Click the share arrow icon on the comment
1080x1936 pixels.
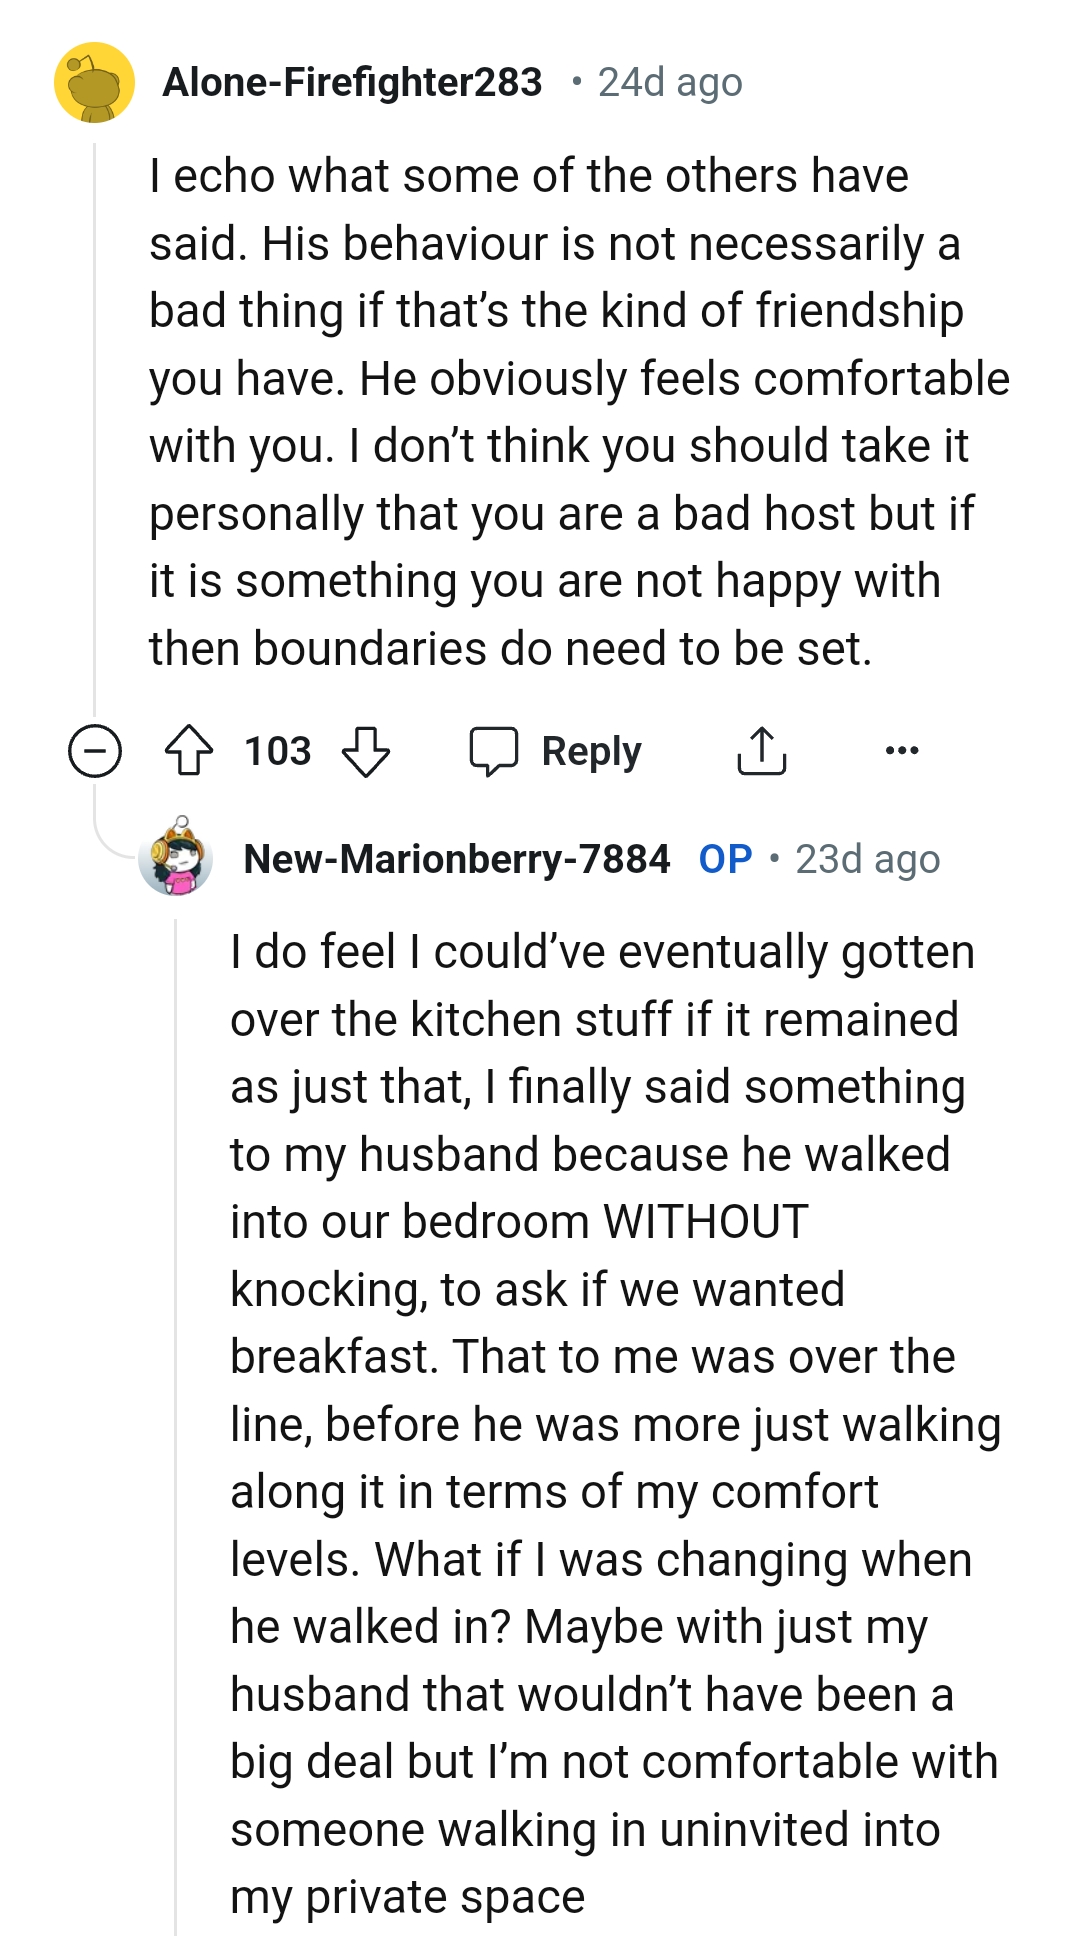pyautogui.click(x=763, y=750)
